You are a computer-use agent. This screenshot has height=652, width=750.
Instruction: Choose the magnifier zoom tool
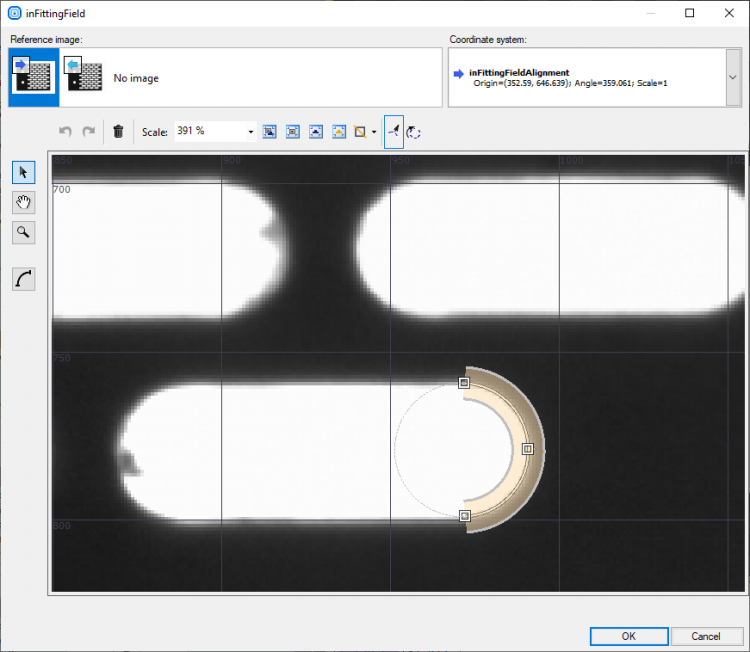(24, 232)
